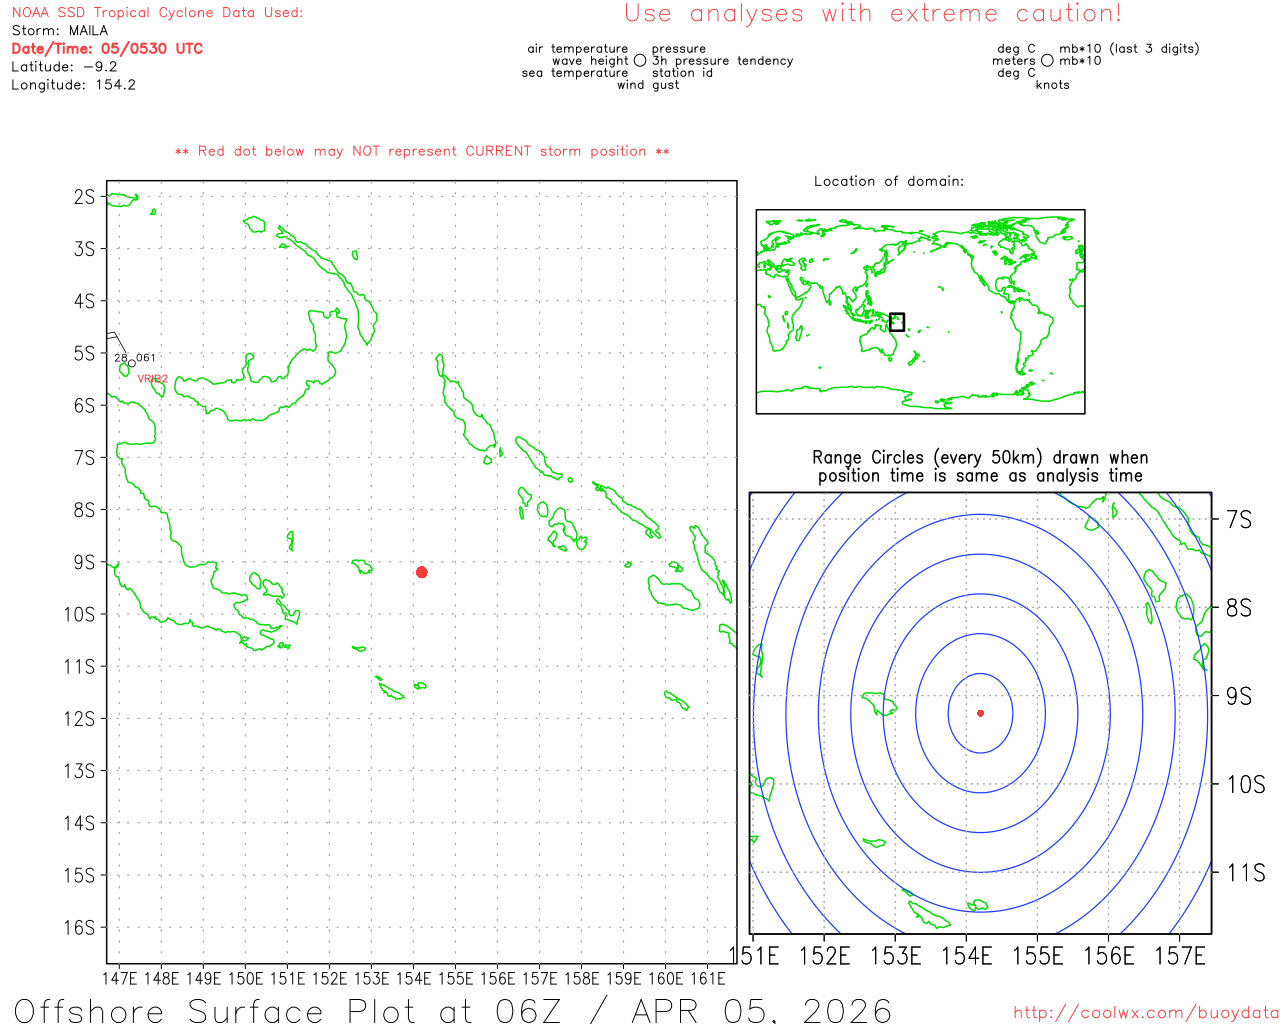Click the red storm dot on main map

tap(422, 572)
